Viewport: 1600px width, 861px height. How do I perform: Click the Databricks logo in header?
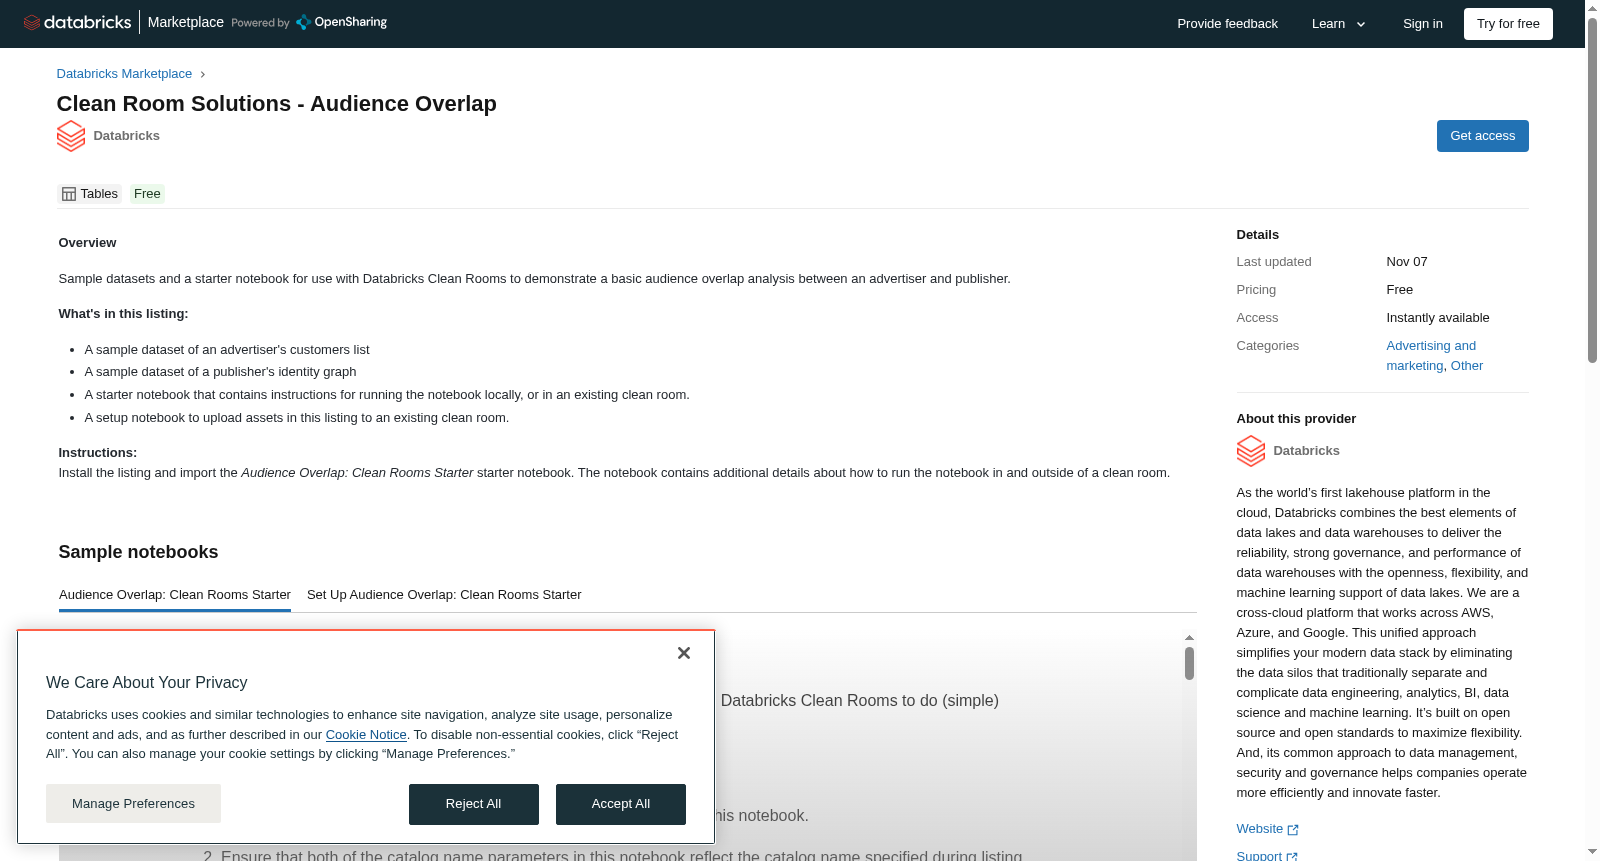click(x=77, y=22)
